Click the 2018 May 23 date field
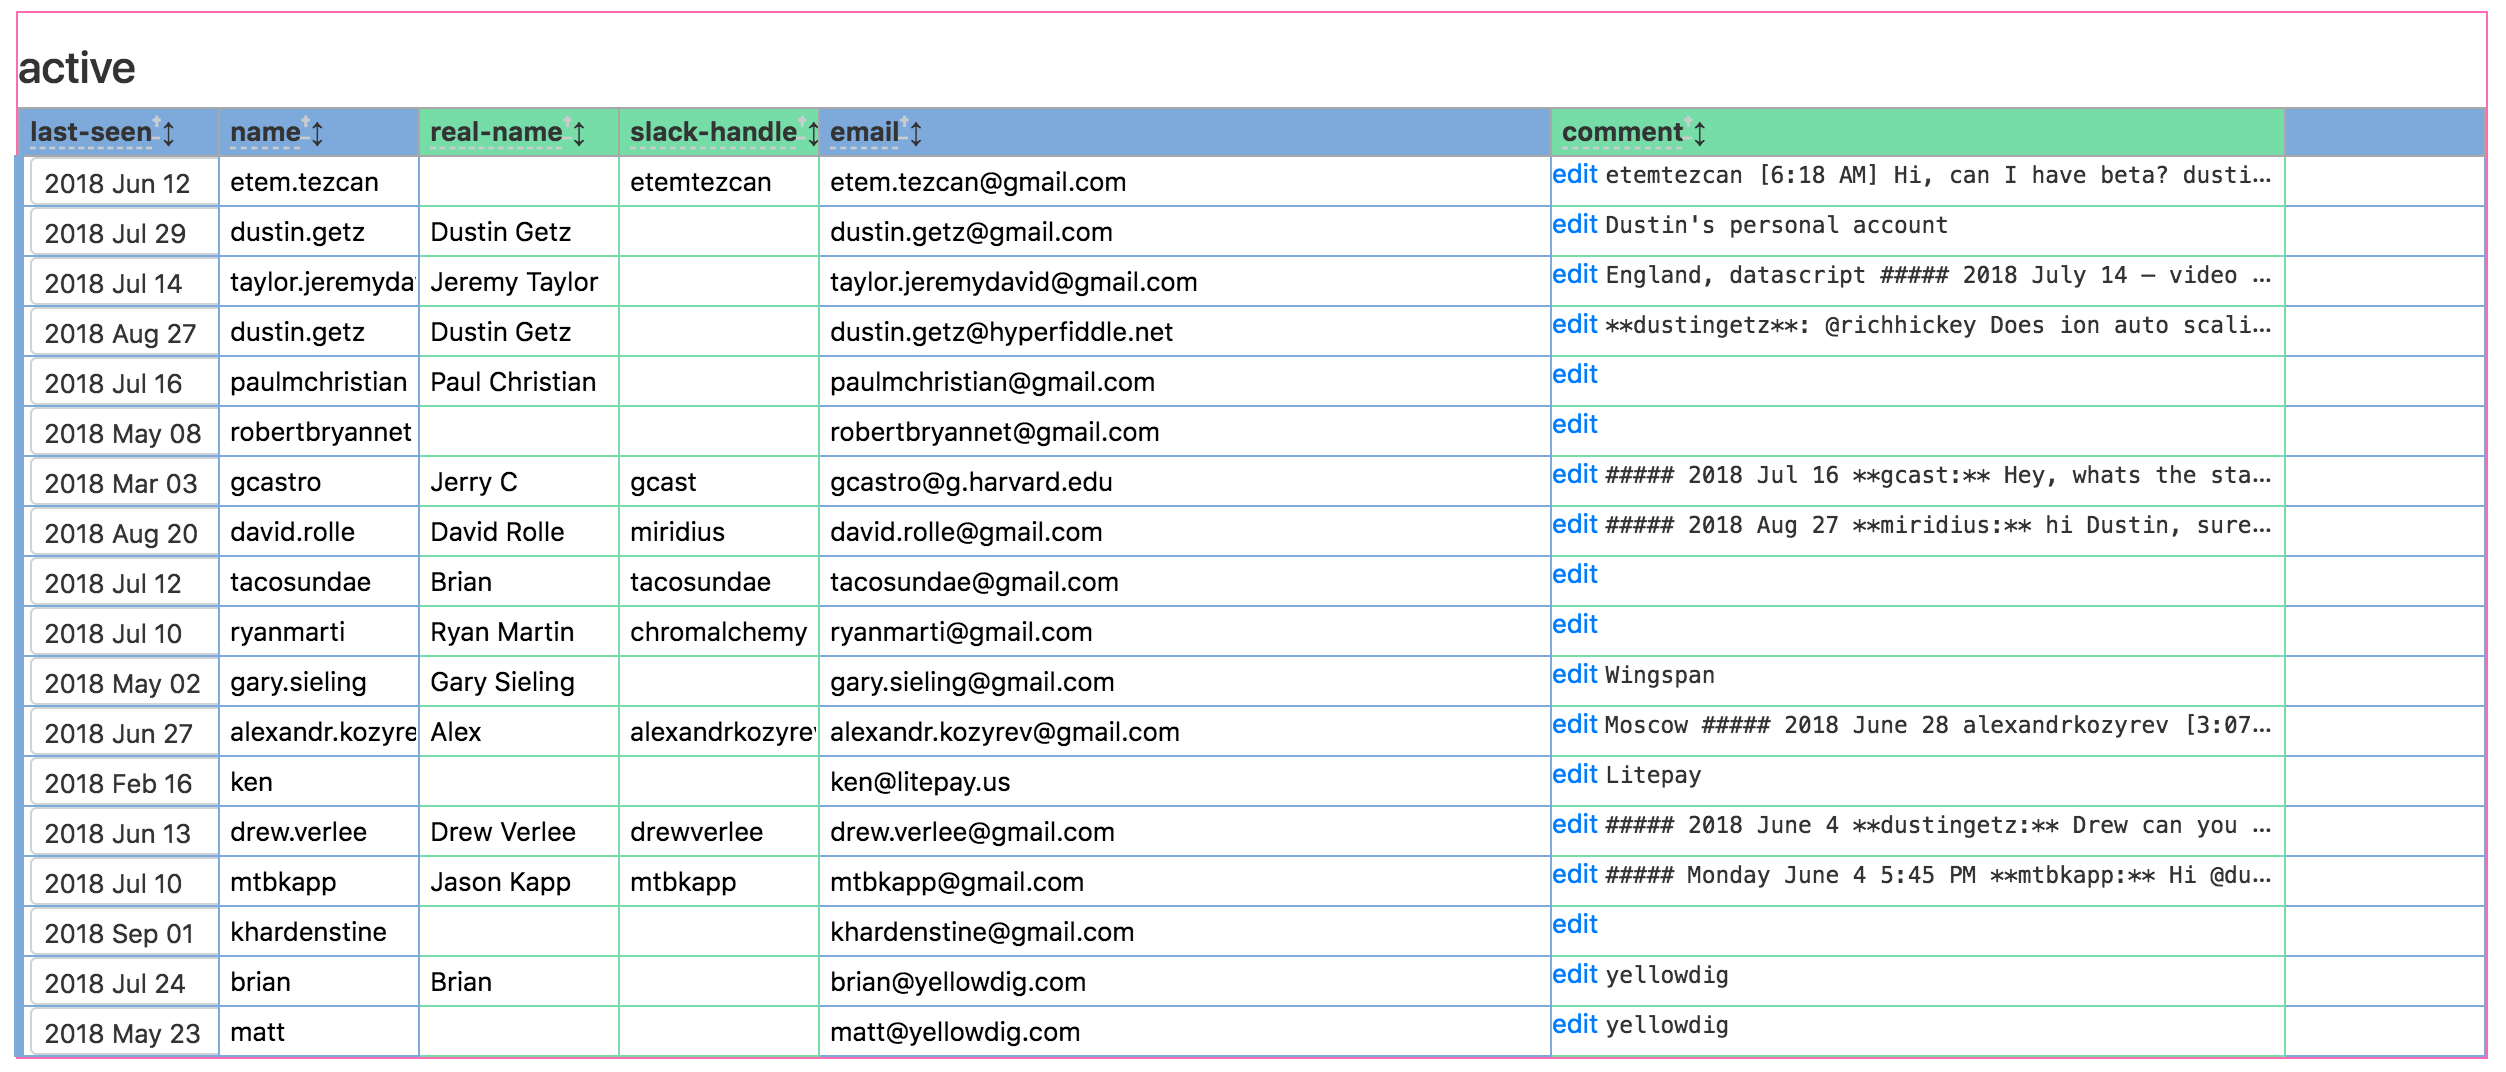Image resolution: width=2506 pixels, height=1072 pixels. point(124,1033)
